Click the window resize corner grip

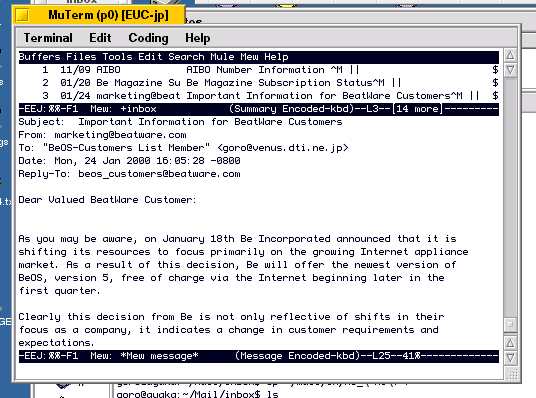tap(512, 373)
